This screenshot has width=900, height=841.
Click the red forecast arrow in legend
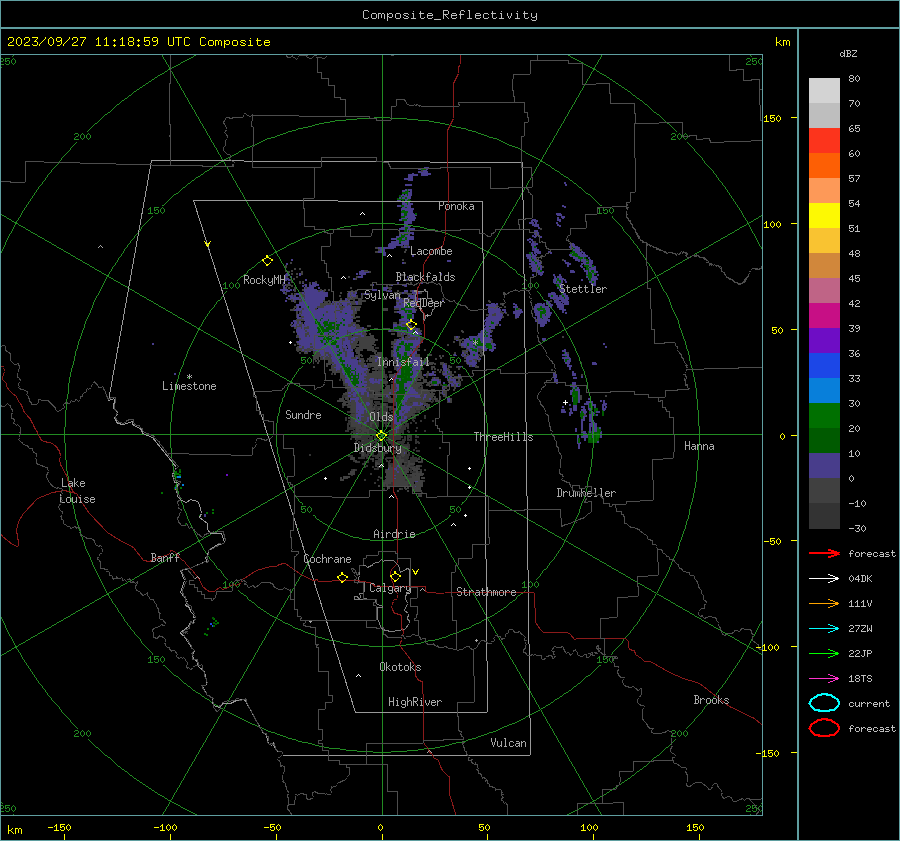pyautogui.click(x=824, y=553)
